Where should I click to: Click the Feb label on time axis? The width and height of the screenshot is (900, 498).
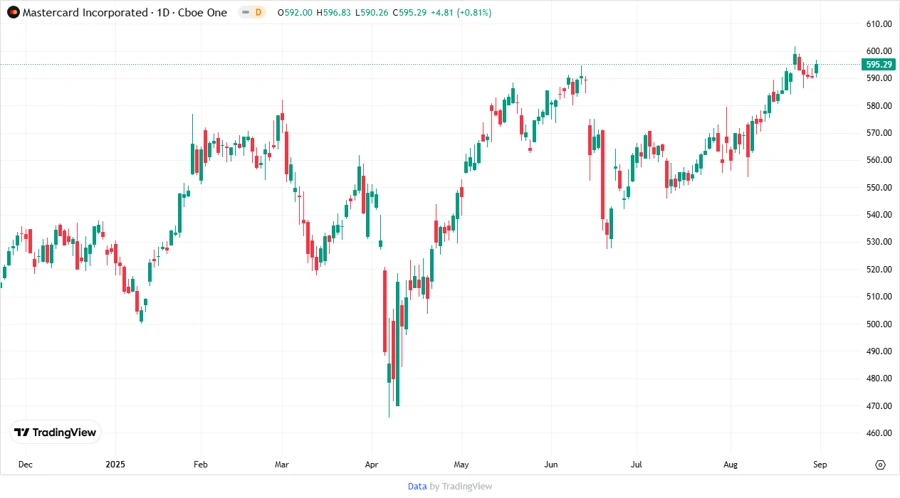[x=200, y=465]
